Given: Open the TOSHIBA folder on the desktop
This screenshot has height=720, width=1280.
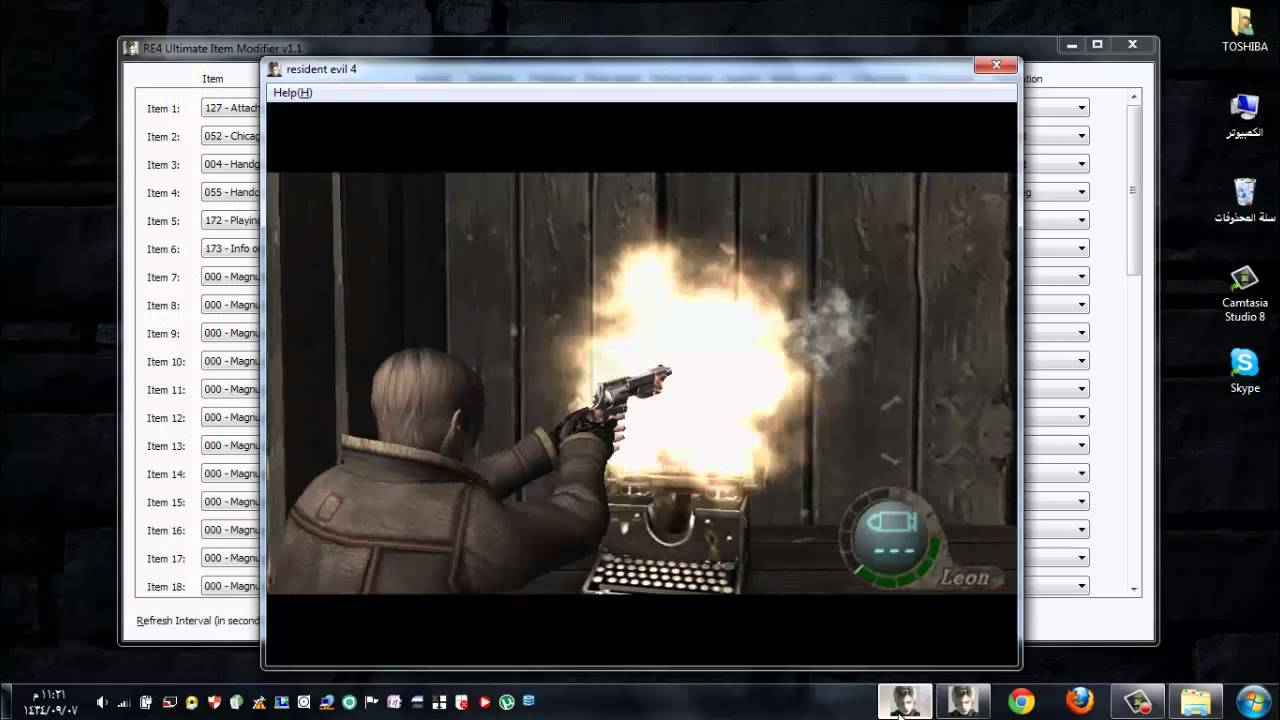Looking at the screenshot, I should click(x=1244, y=30).
